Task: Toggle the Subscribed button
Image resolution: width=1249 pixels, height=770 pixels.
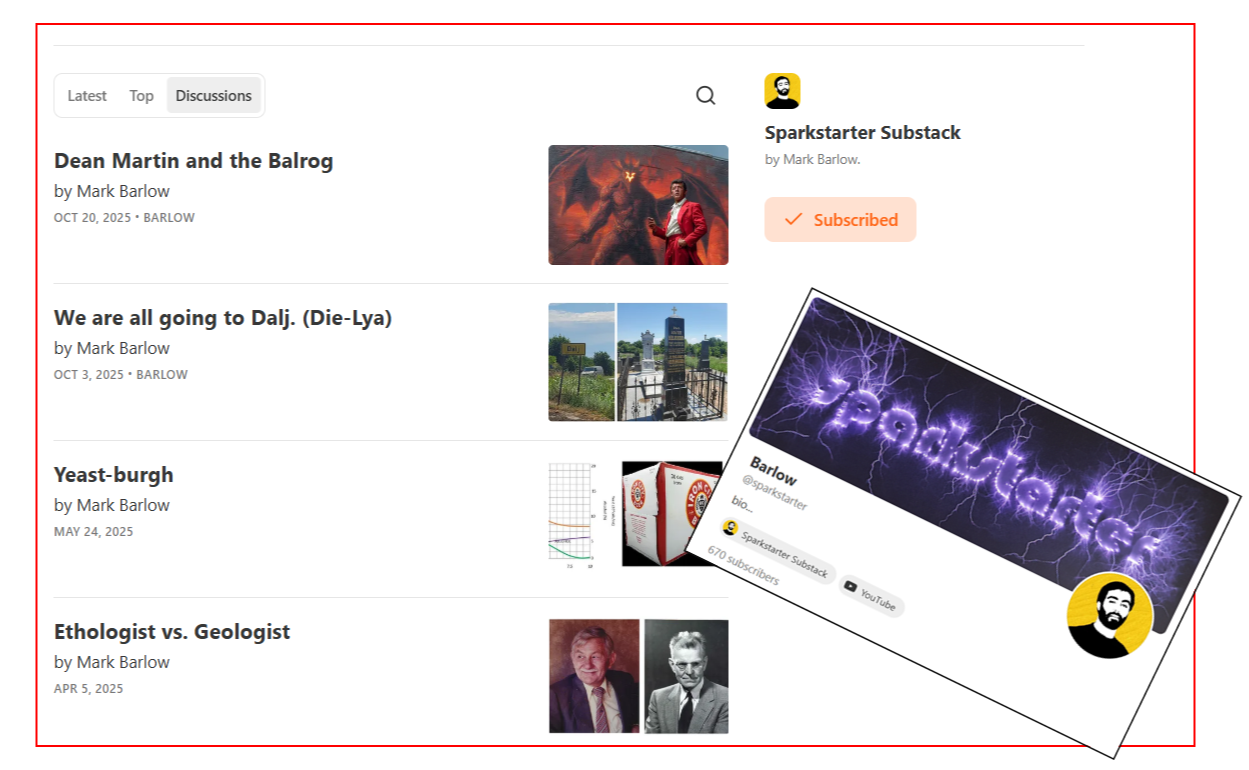Action: pyautogui.click(x=840, y=219)
